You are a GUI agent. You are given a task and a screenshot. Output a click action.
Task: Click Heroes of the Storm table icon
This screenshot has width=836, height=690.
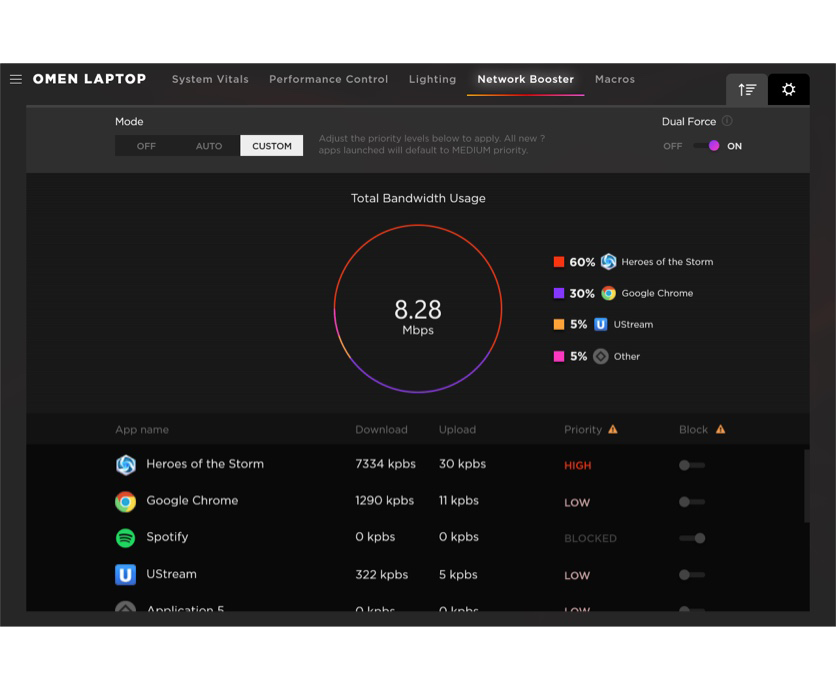click(x=126, y=465)
